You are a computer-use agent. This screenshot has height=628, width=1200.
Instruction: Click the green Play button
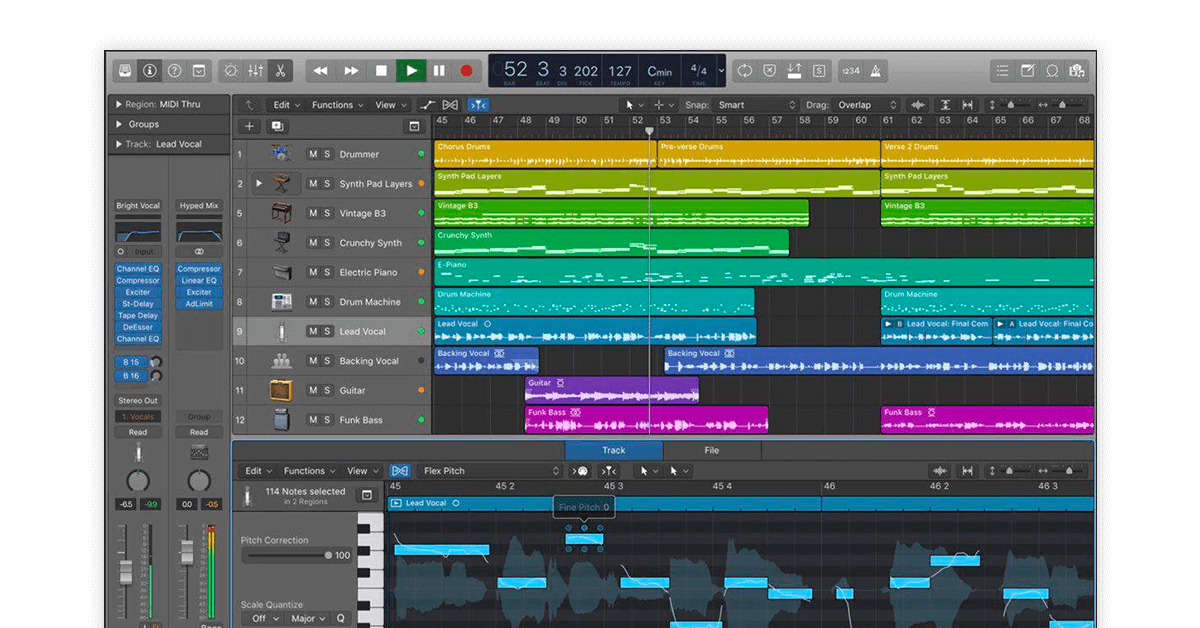410,71
